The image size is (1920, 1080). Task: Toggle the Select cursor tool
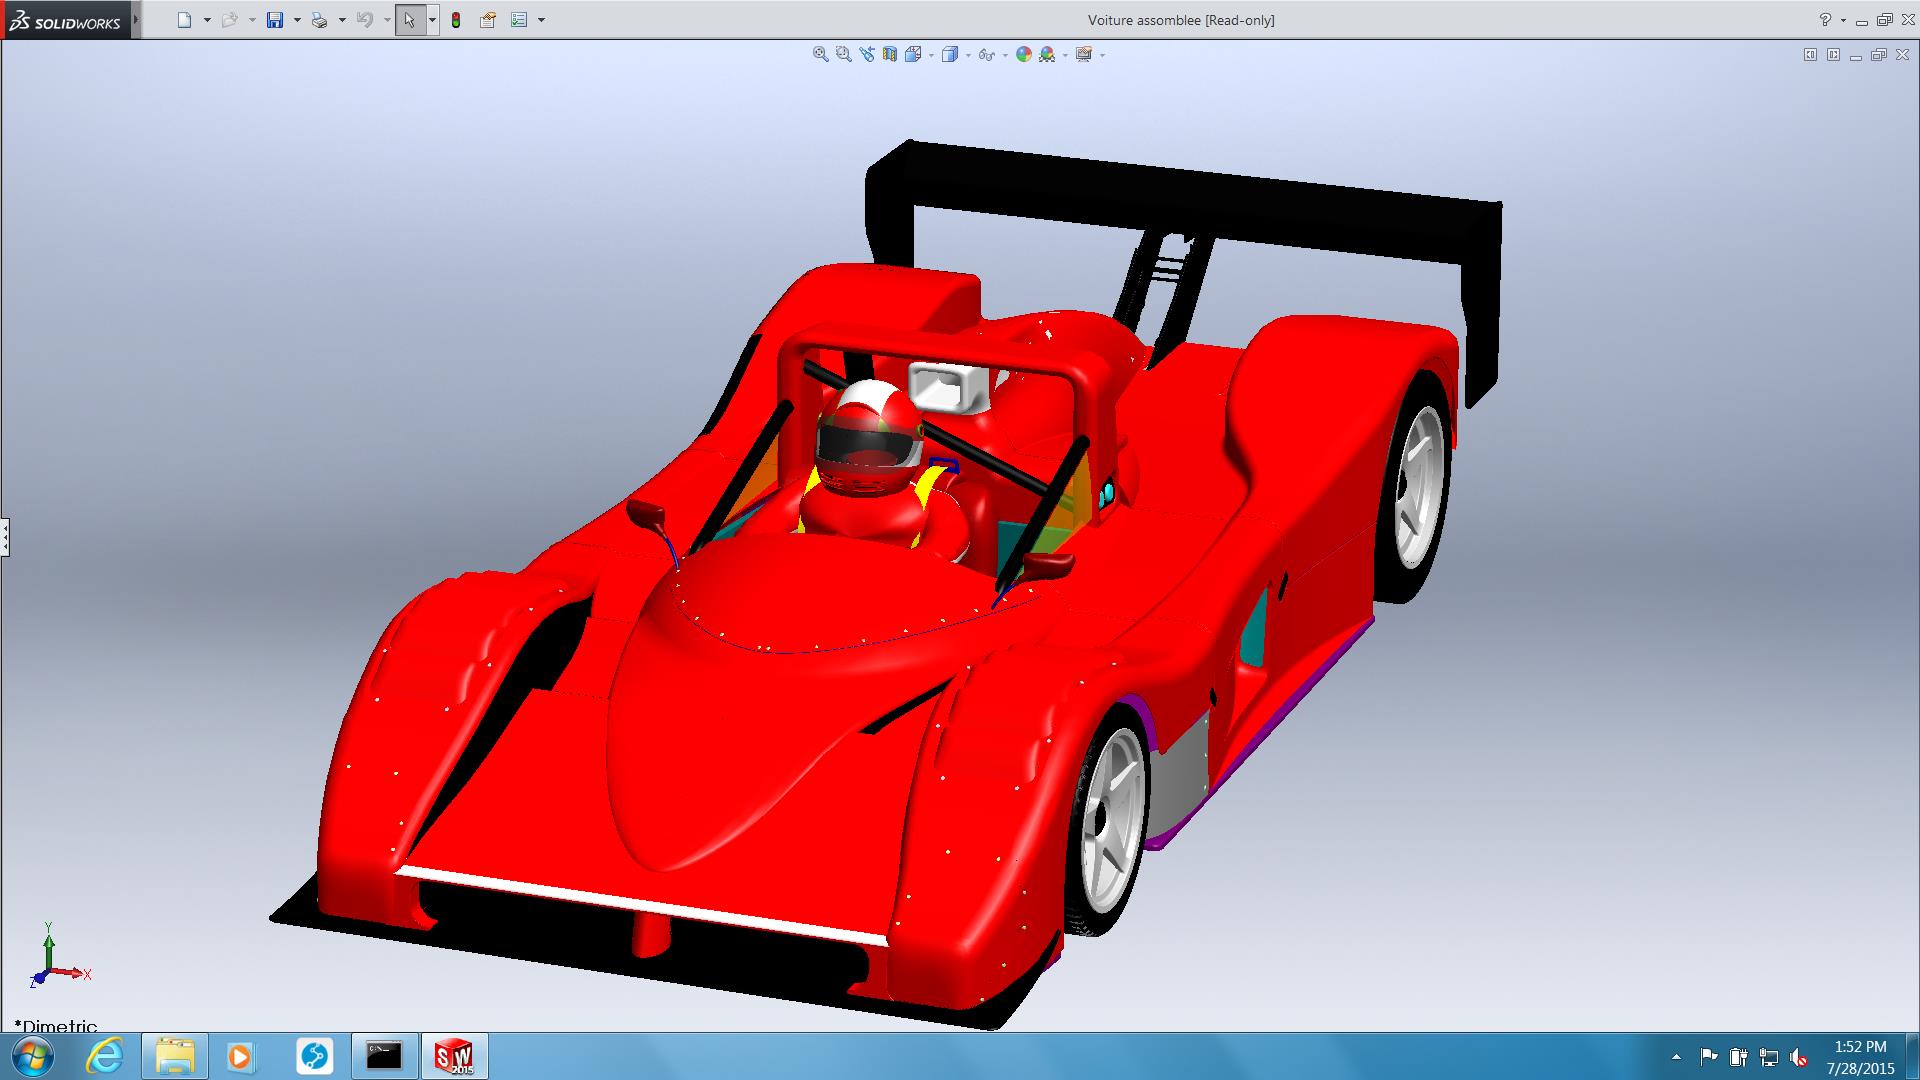point(410,20)
